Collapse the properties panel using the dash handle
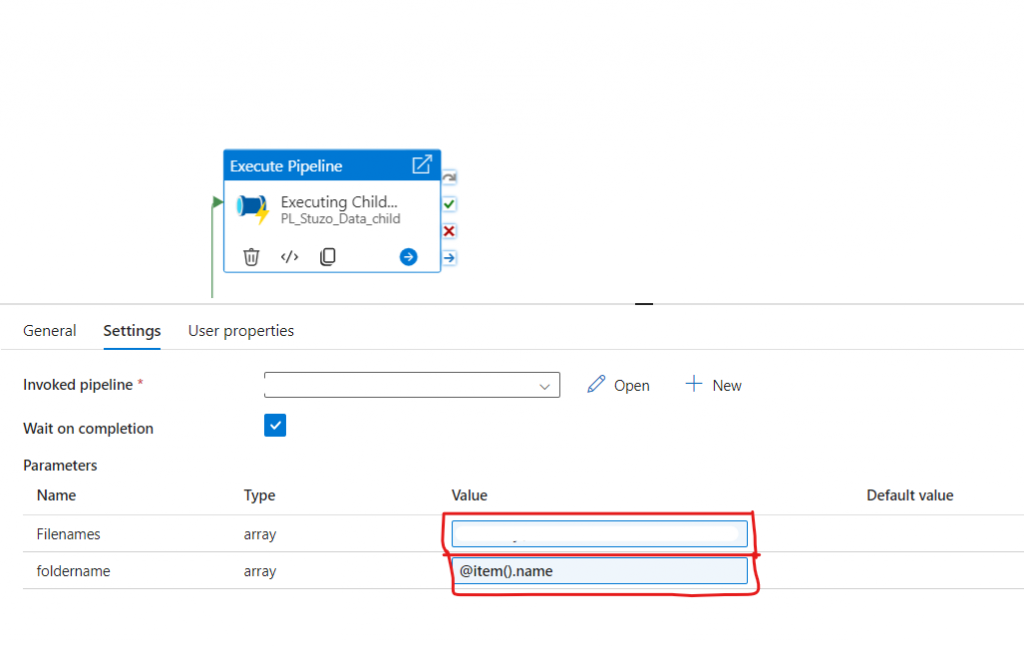1024x647 pixels. 644,303
